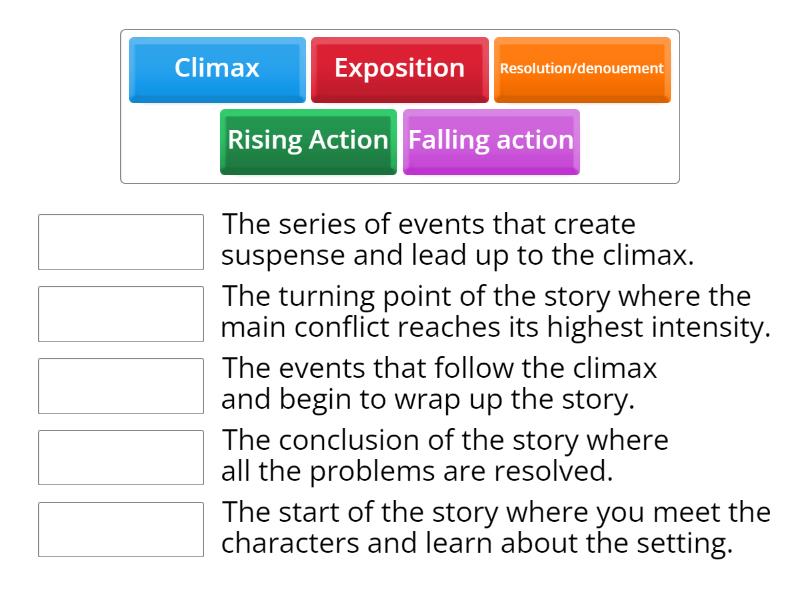
Task: Click the word bank panel
Action: pyautogui.click(x=400, y=100)
